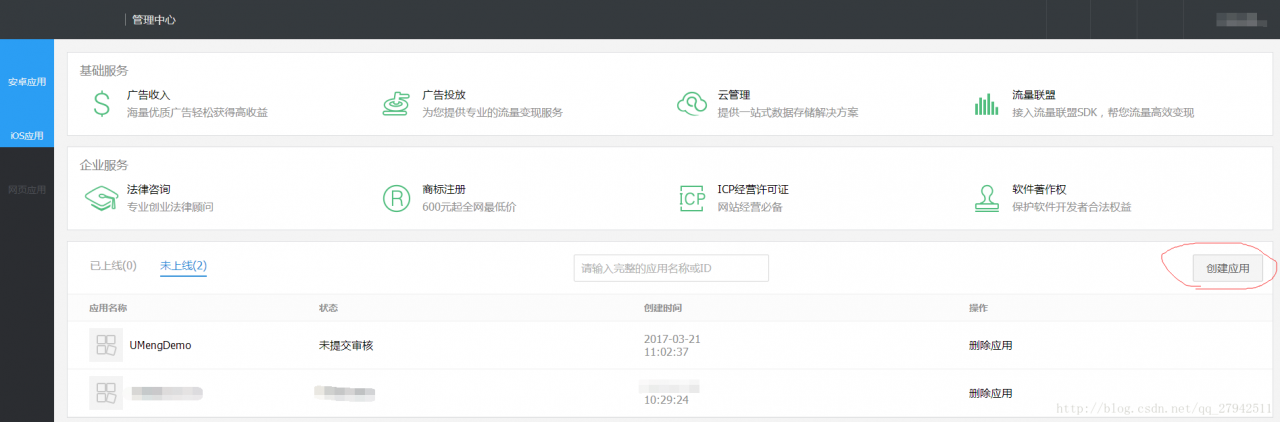Open the 商标注册 service title

coord(443,189)
